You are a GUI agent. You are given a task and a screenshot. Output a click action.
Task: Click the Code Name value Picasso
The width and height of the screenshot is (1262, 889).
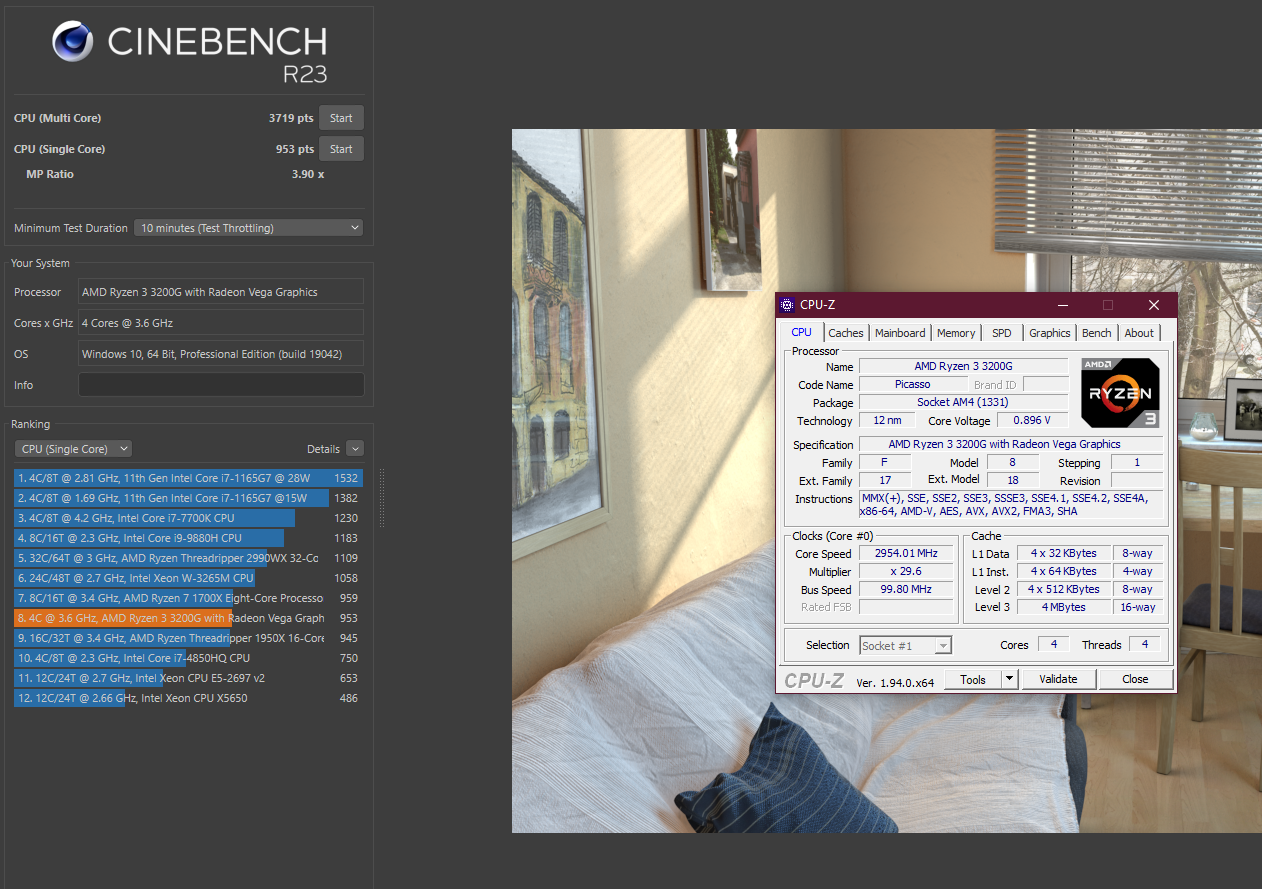point(913,384)
